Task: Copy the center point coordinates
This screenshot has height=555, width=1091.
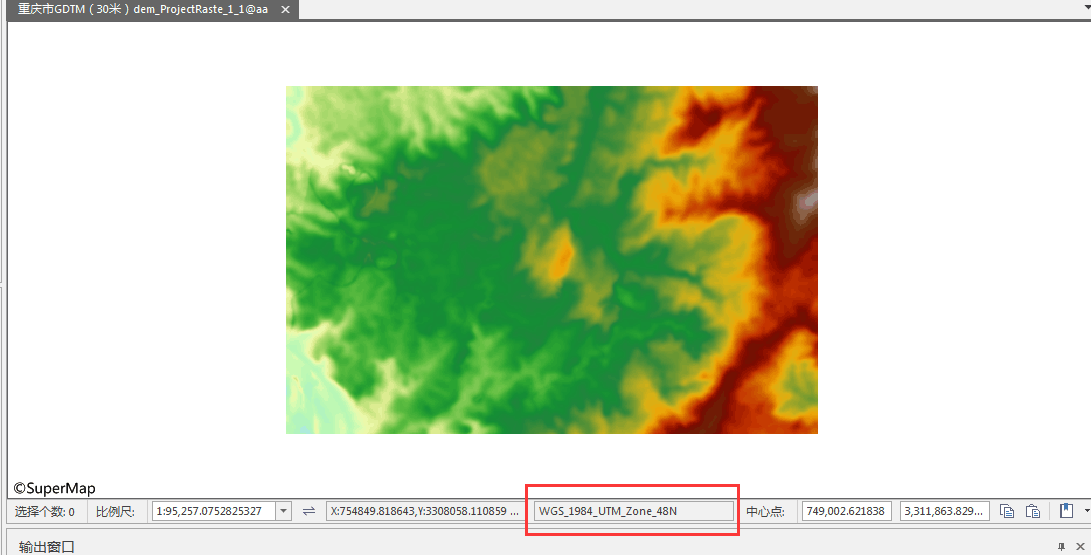Action: (x=1007, y=511)
